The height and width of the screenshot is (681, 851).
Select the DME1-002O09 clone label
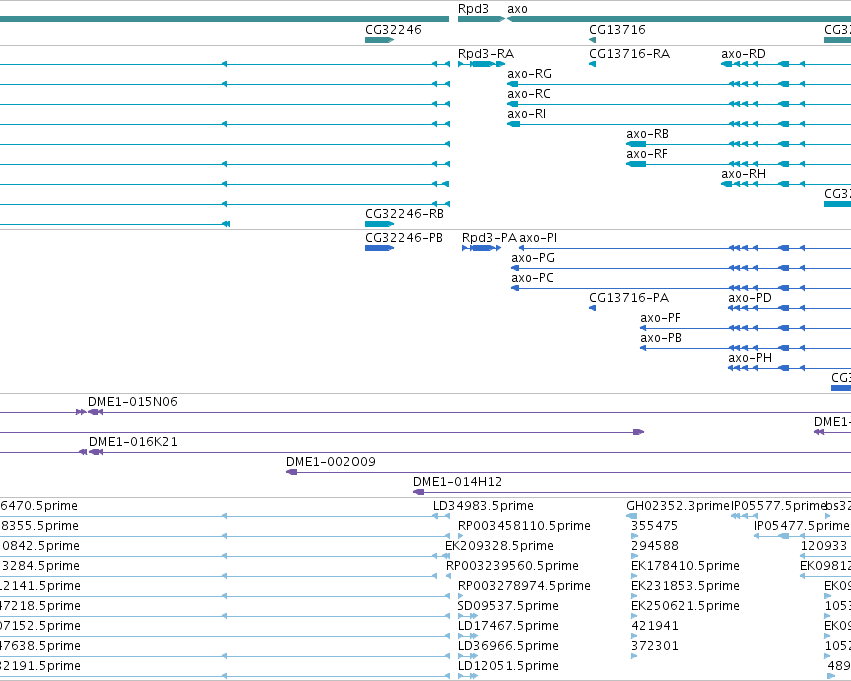[331, 462]
